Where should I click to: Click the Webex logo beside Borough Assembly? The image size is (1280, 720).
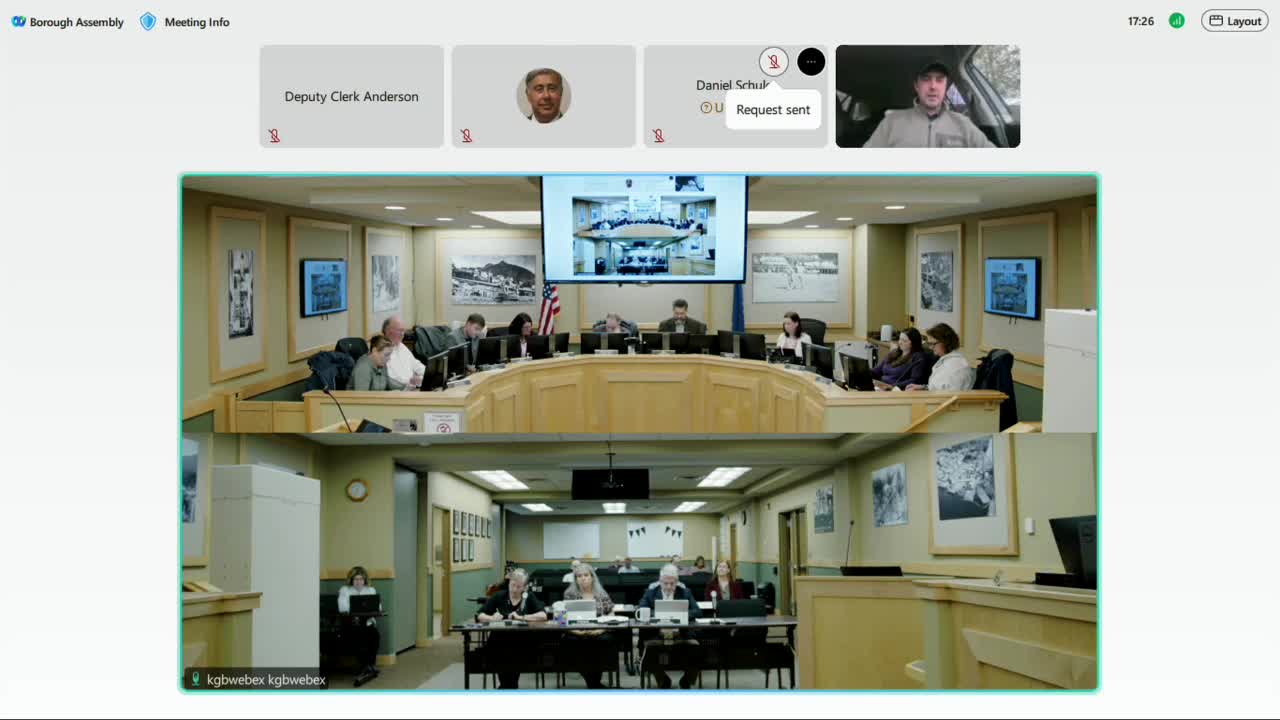pyautogui.click(x=18, y=22)
